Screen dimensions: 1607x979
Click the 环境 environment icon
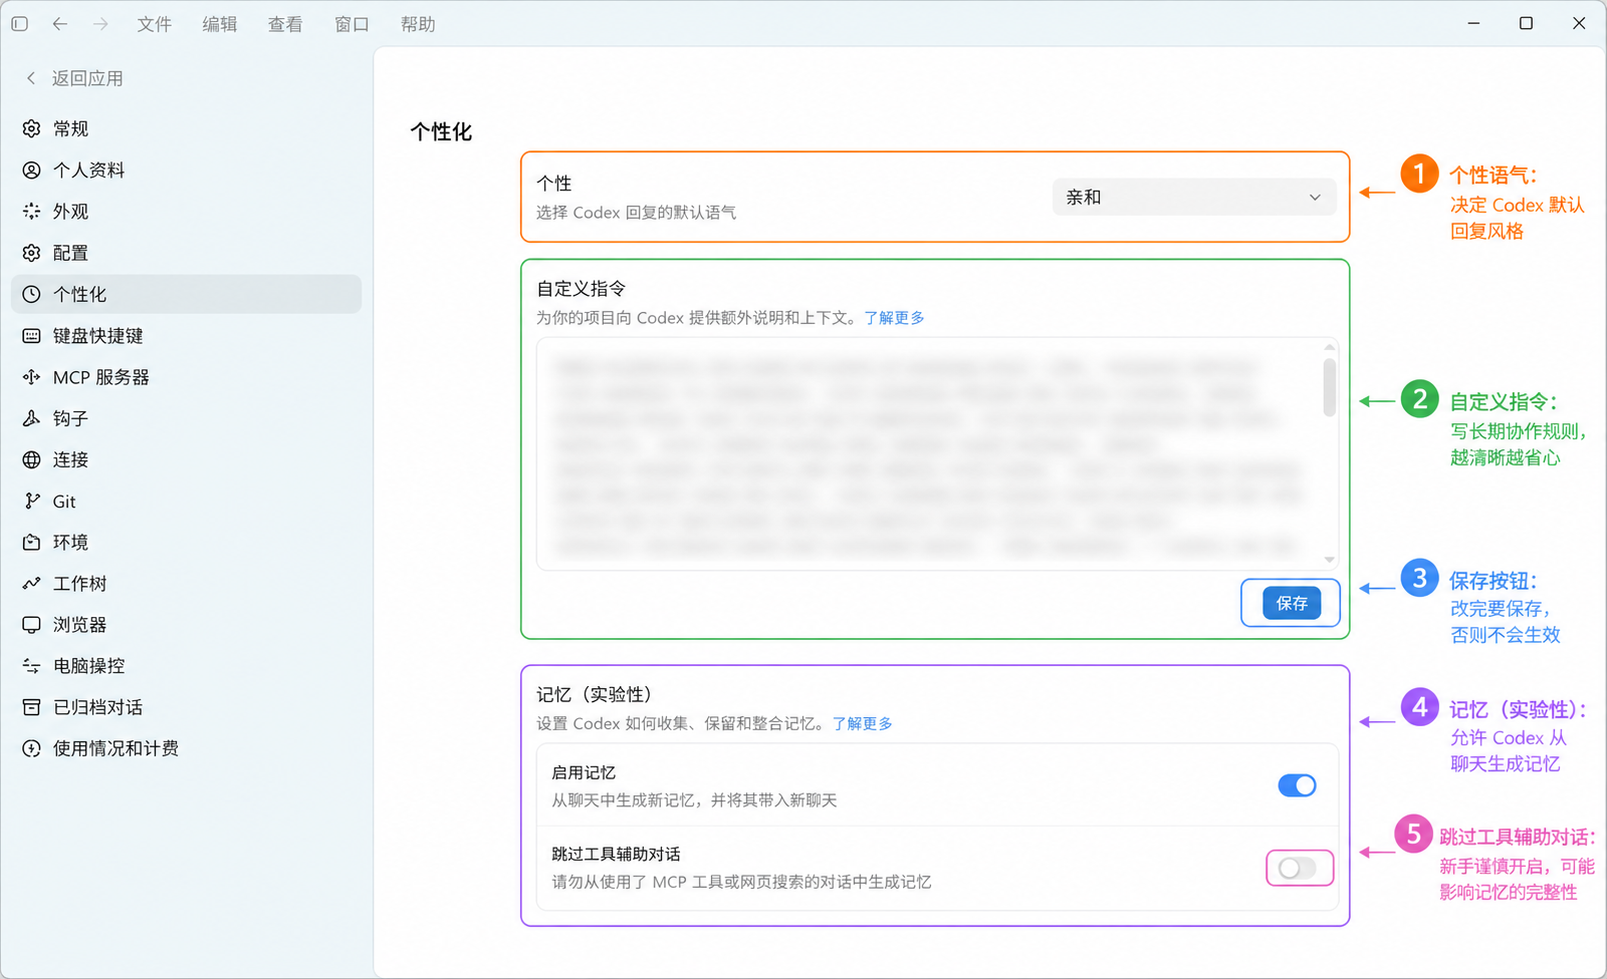pyautogui.click(x=32, y=542)
